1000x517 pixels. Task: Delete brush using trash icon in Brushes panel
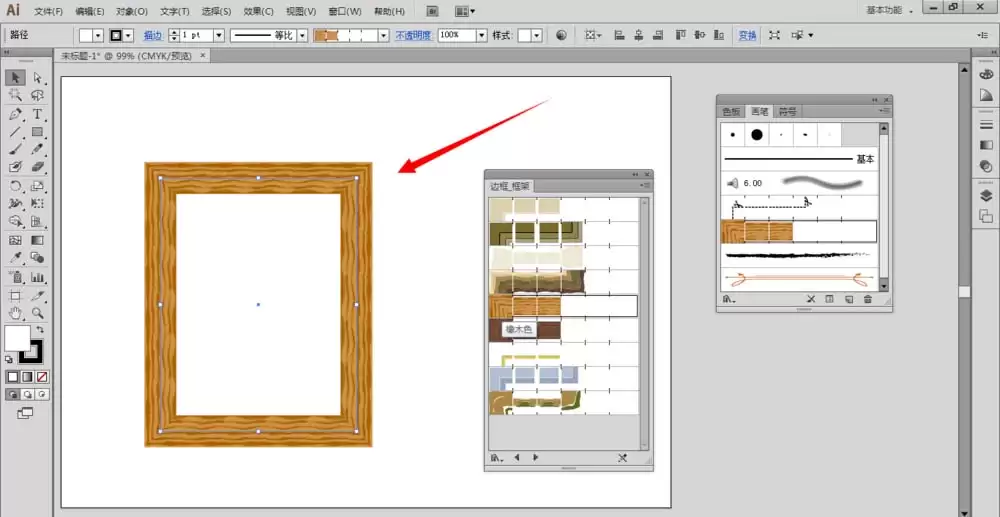867,299
